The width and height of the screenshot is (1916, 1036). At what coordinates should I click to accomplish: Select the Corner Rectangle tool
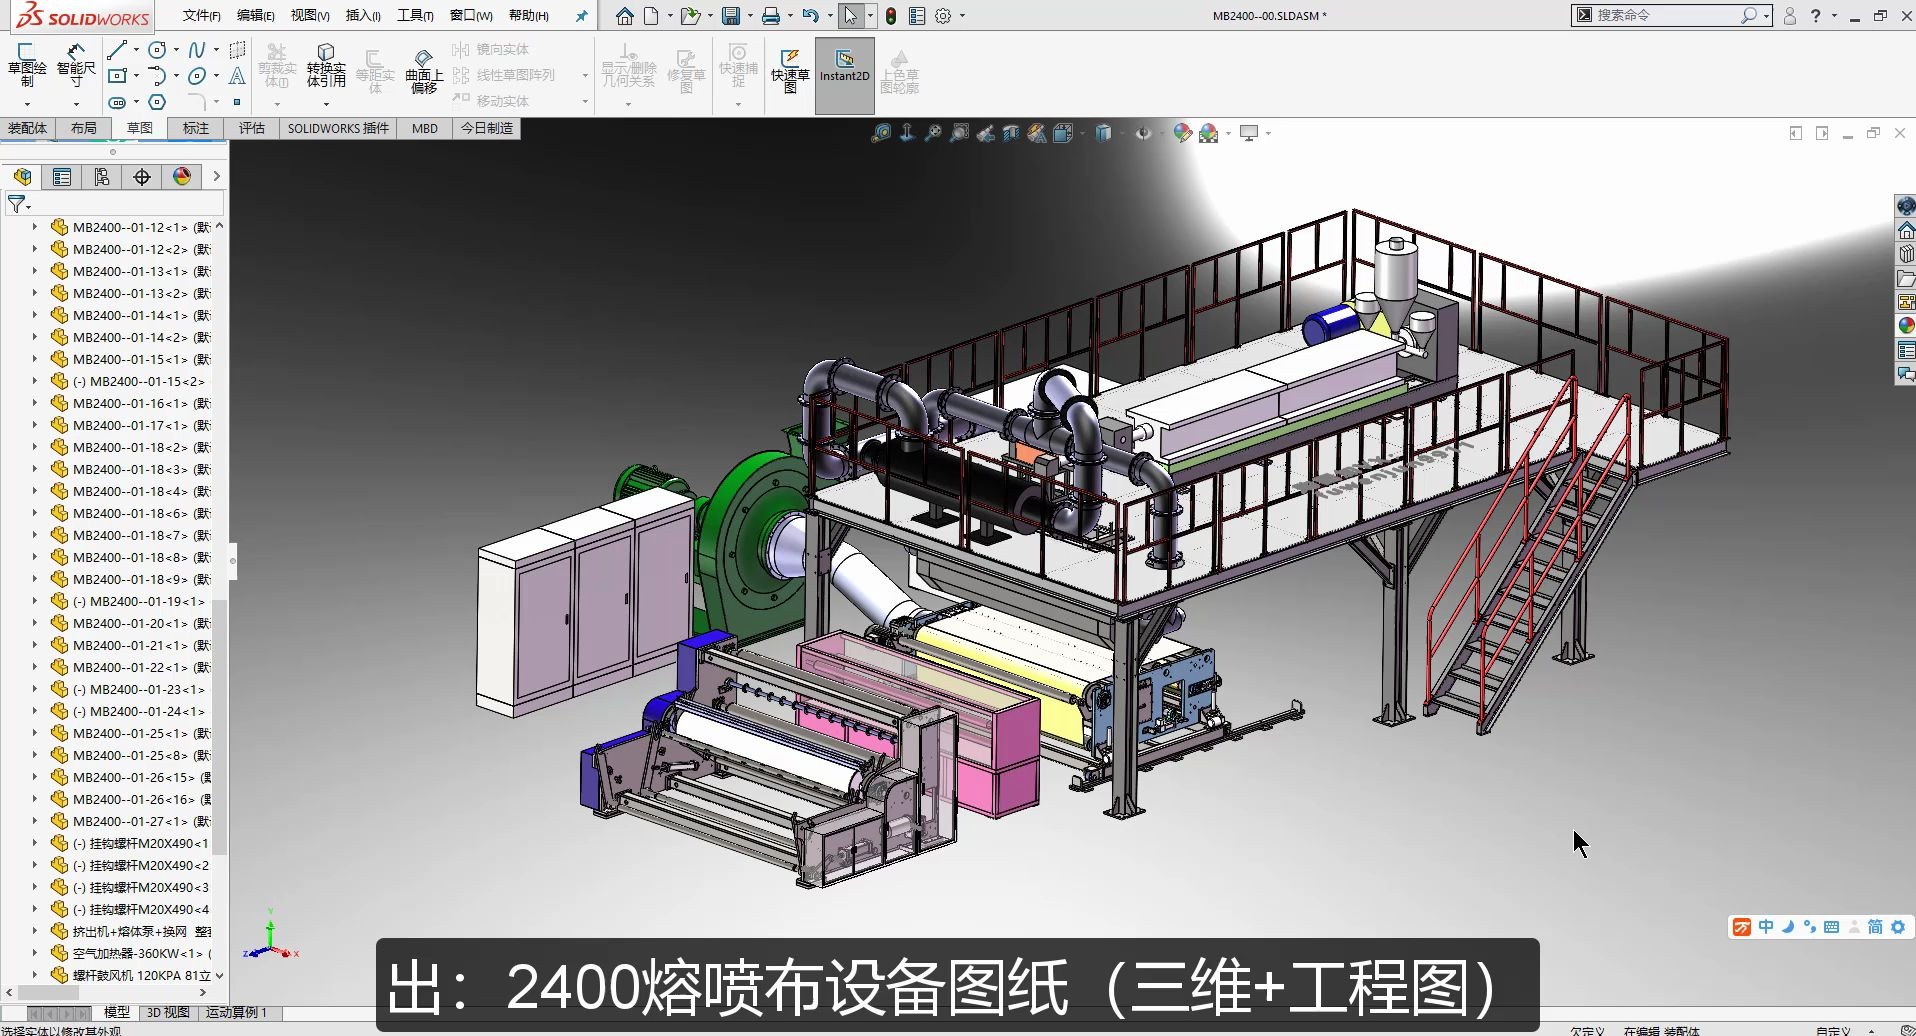pyautogui.click(x=117, y=76)
